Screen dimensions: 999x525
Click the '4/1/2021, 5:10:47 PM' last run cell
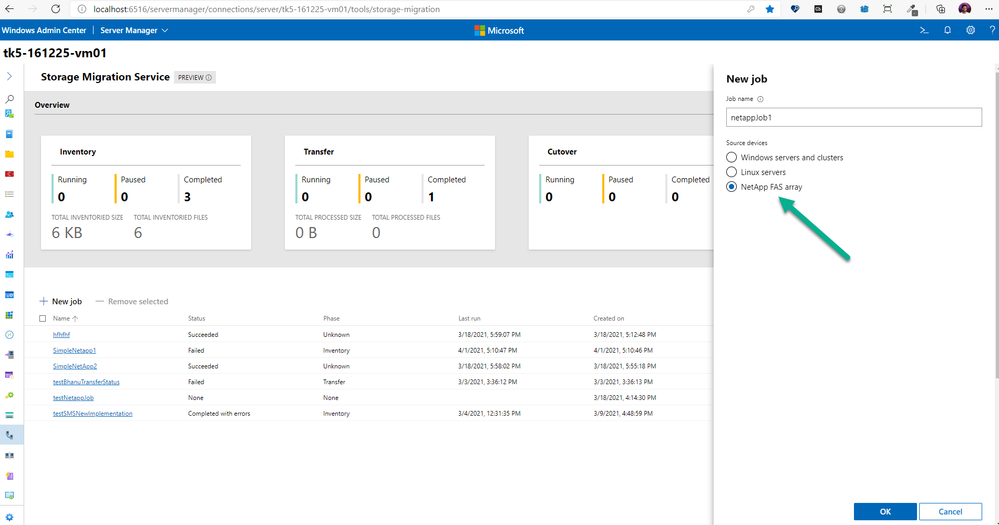pyautogui.click(x=487, y=350)
